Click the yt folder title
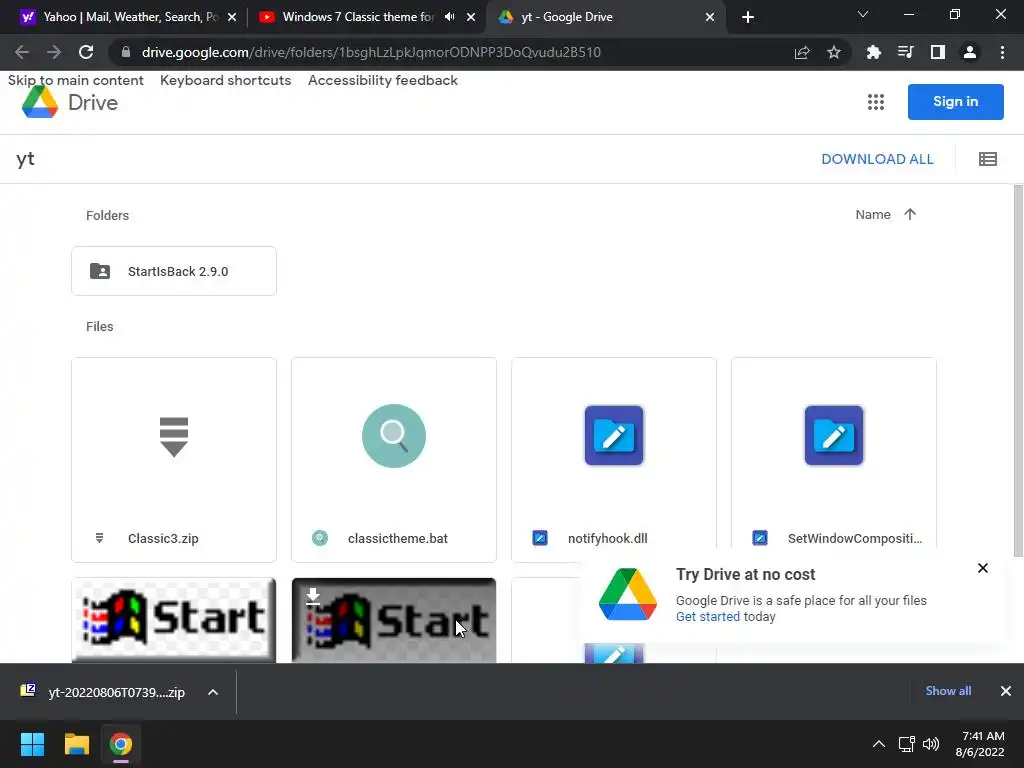 25,159
